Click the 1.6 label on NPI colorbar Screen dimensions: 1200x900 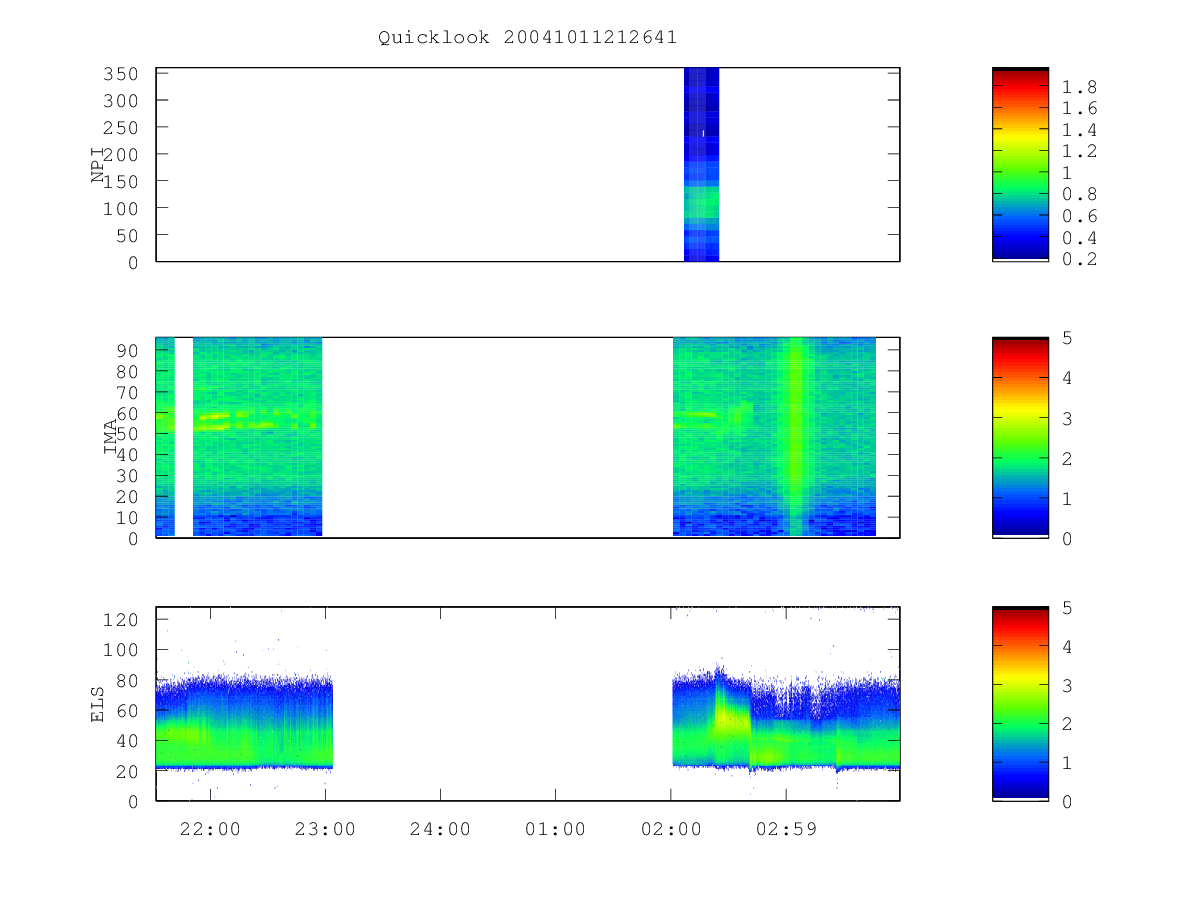pos(1079,109)
